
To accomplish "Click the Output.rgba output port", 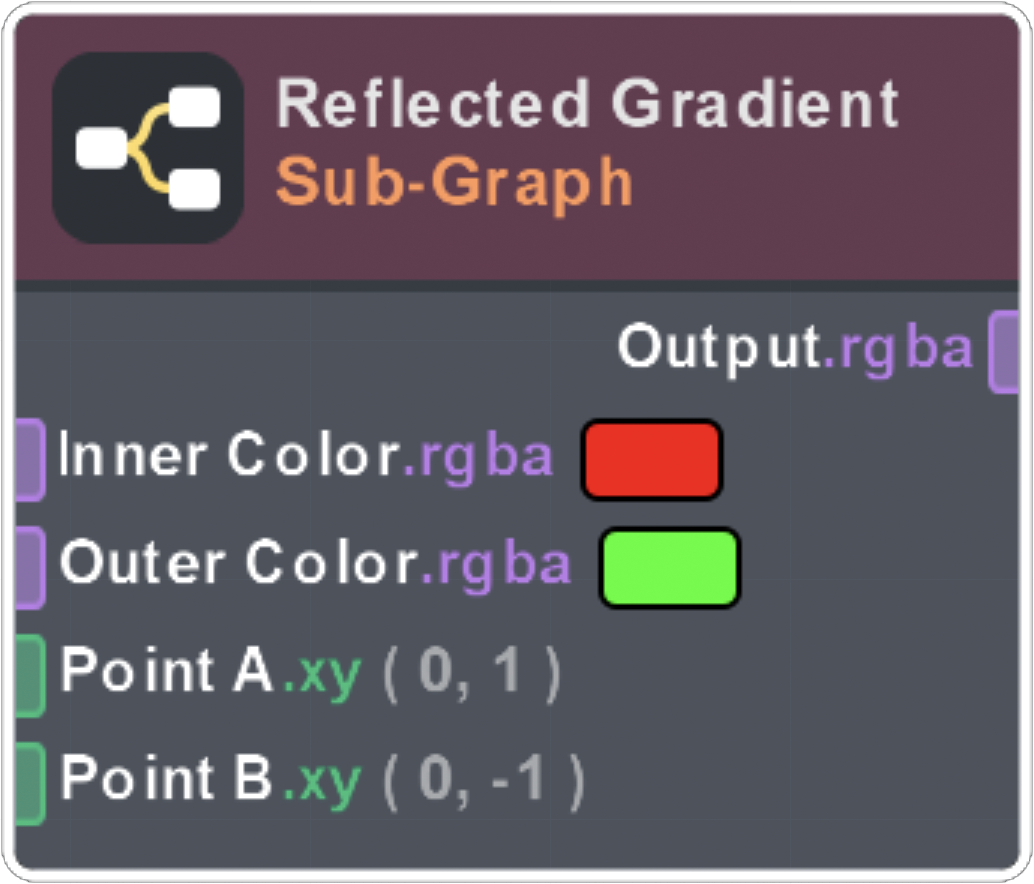I will click(x=1004, y=350).
